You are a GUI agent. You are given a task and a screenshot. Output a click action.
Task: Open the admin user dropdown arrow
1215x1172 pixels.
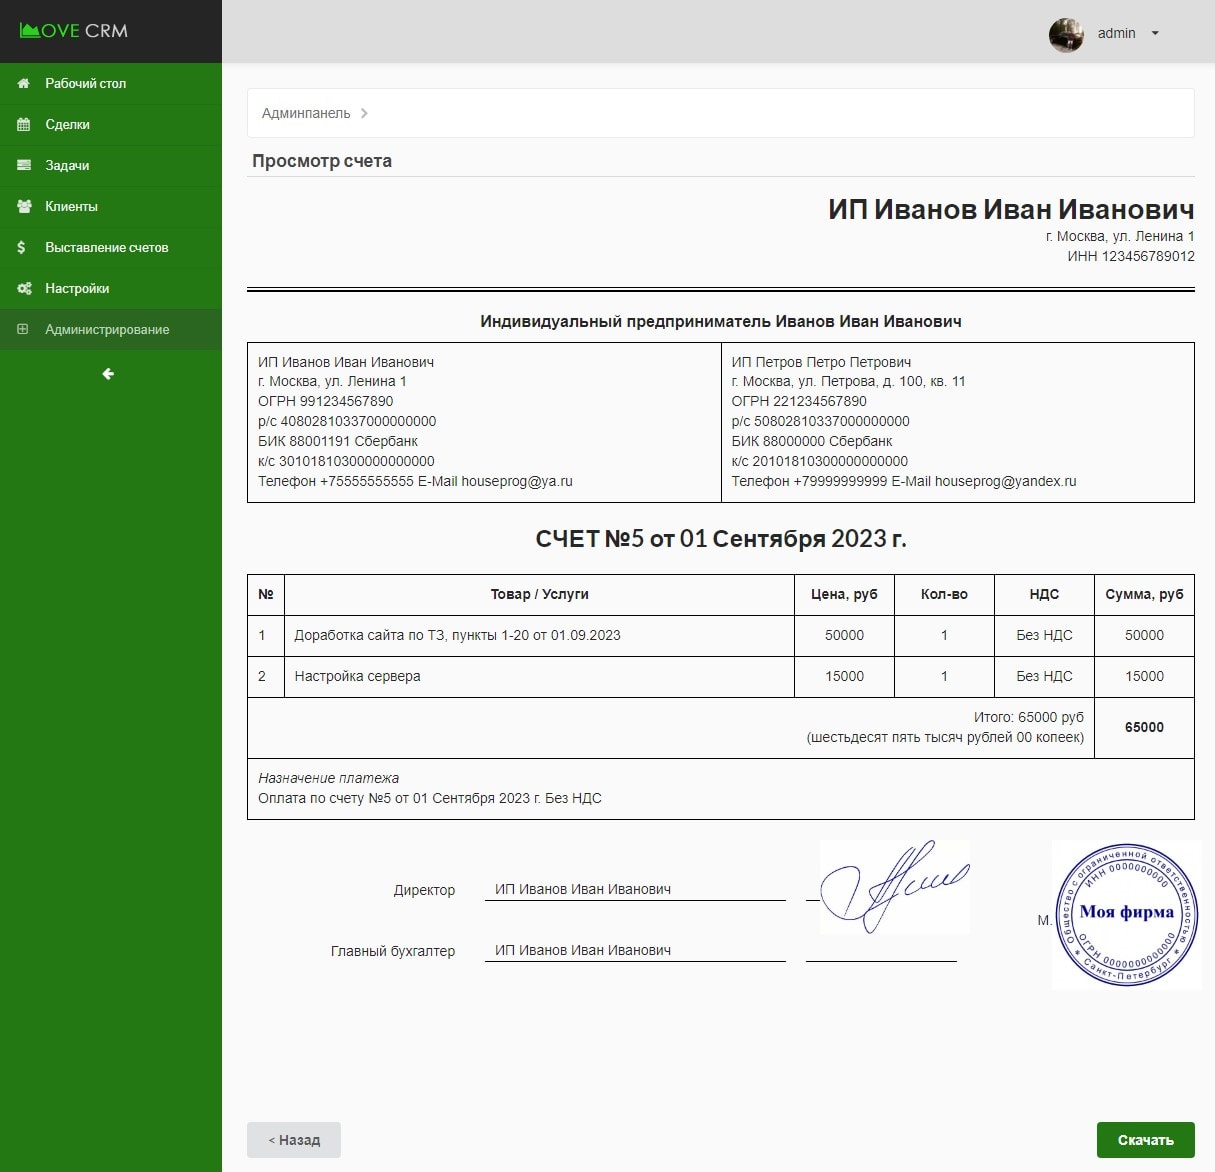click(1155, 34)
